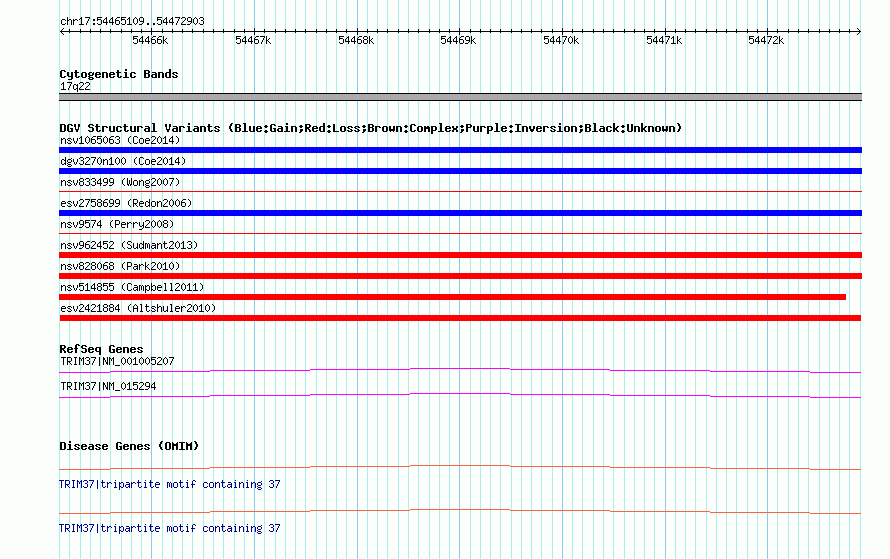The height and width of the screenshot is (559, 890).
Task: Open the first TRIM37 tripartite motif containing 37 link
Action: click(x=170, y=484)
